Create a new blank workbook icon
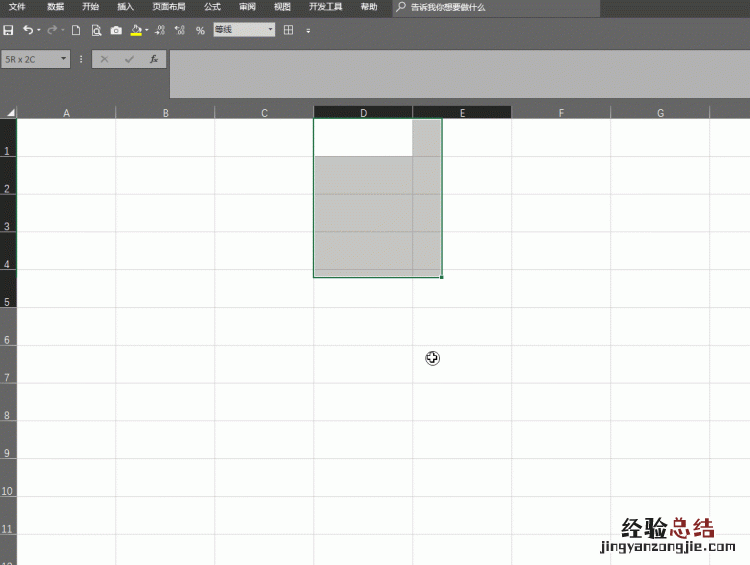The image size is (750, 565). 75,30
